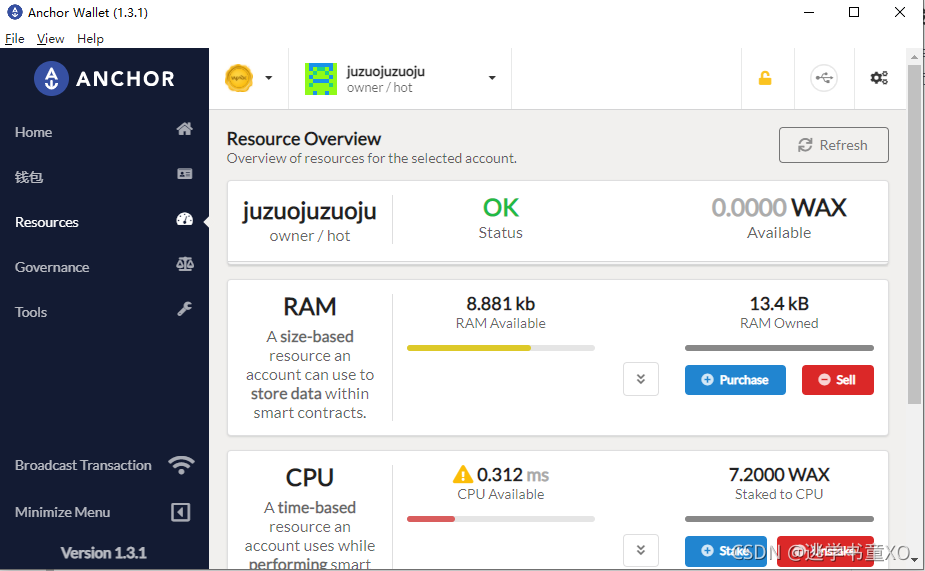This screenshot has height=571, width=925.
Task: Click the Staked to CPU gray bar
Action: (779, 519)
